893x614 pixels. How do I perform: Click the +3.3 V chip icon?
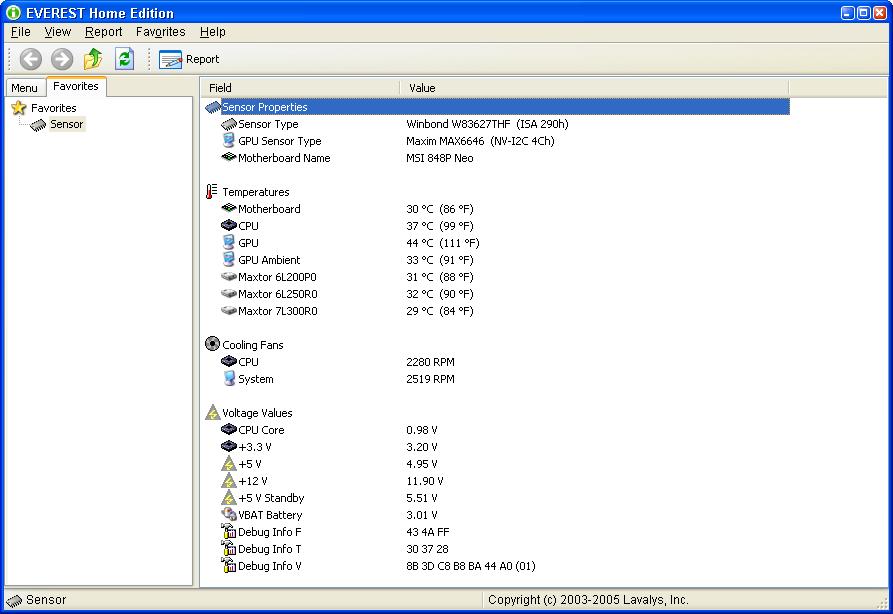pyautogui.click(x=229, y=447)
